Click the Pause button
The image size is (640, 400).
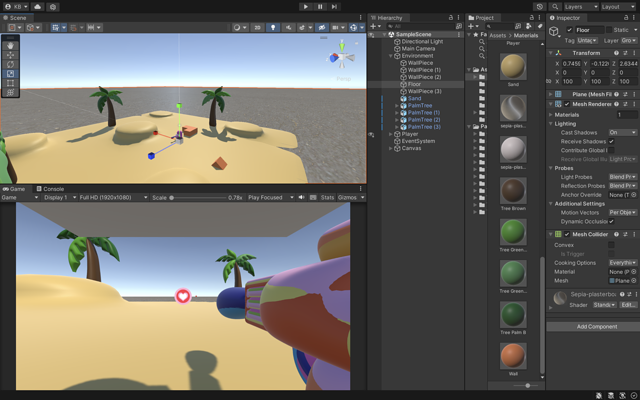320,7
